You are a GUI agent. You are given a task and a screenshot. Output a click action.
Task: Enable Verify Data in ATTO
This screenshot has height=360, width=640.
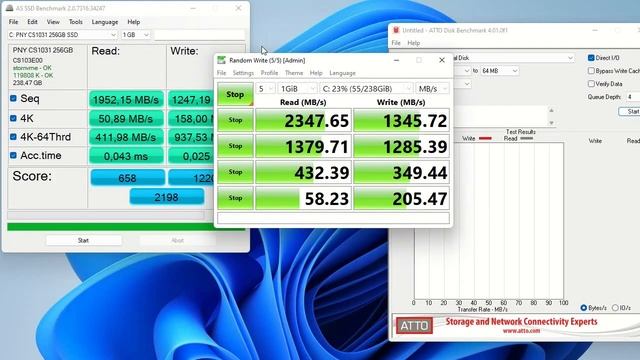pyautogui.click(x=591, y=84)
